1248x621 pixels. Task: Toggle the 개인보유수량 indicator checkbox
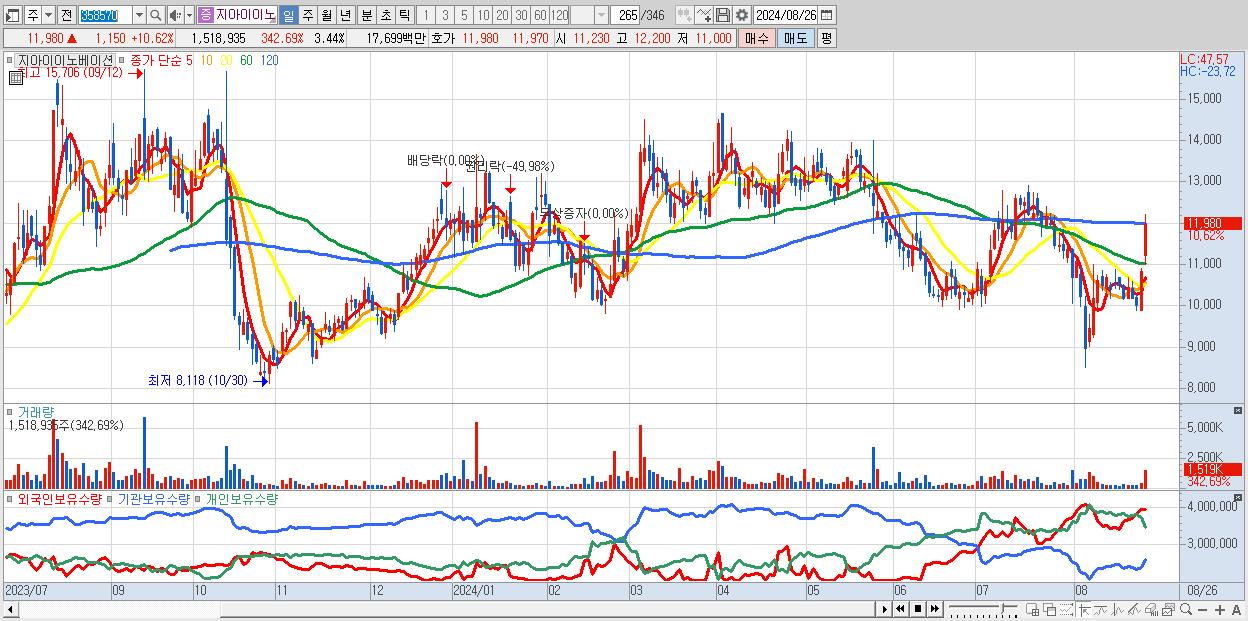[x=198, y=498]
